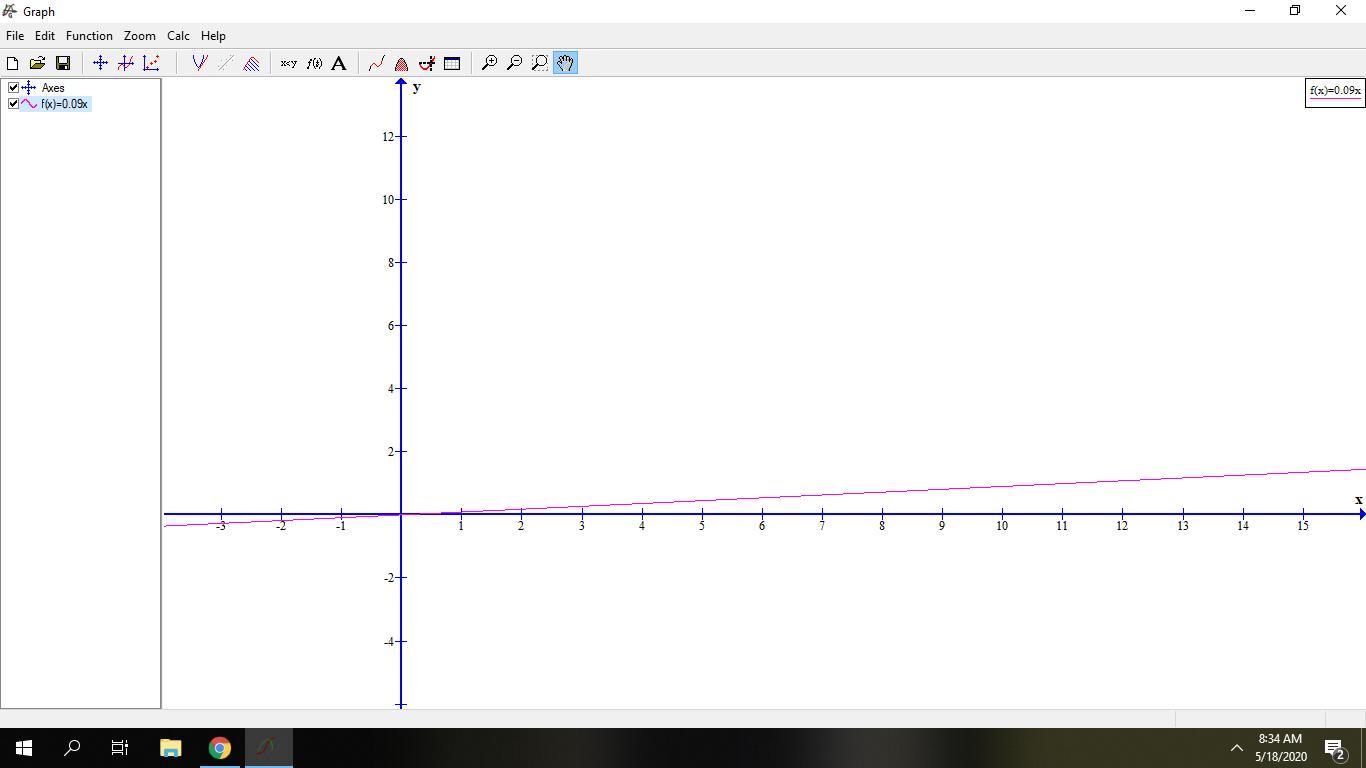Zoom in on the graph

(x=489, y=63)
